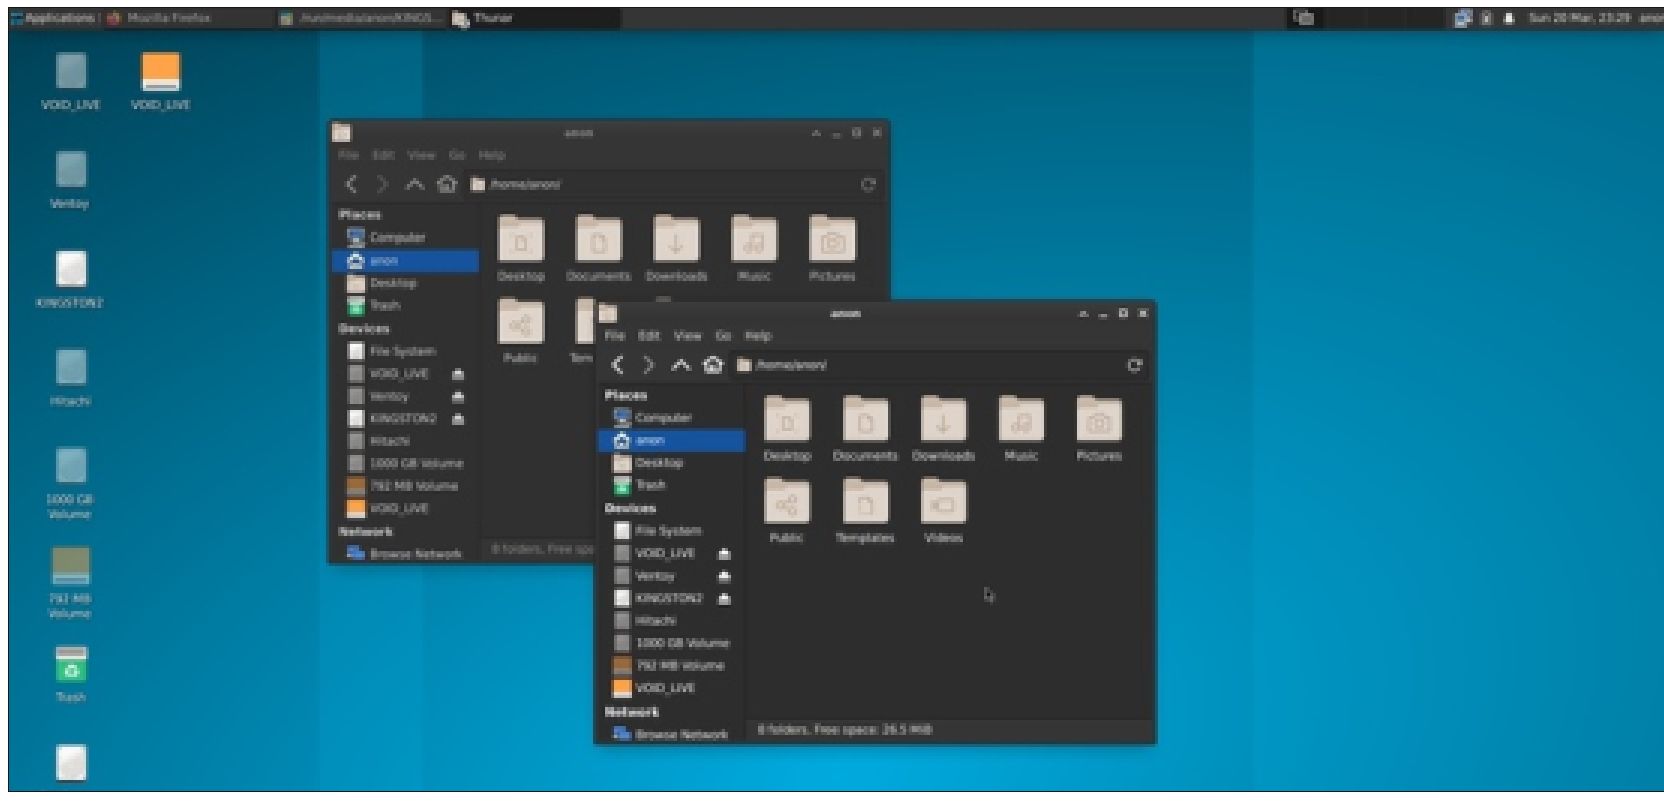Open Go menu in front Thunar window
Image resolution: width=1664 pixels, height=801 pixels.
[x=723, y=336]
